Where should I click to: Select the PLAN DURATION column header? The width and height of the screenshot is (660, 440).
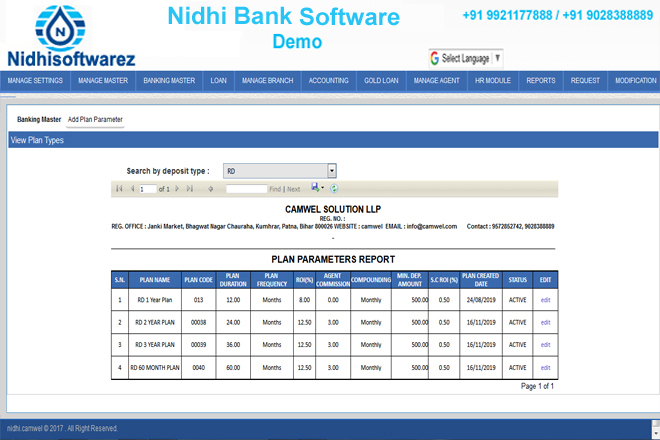pos(233,280)
